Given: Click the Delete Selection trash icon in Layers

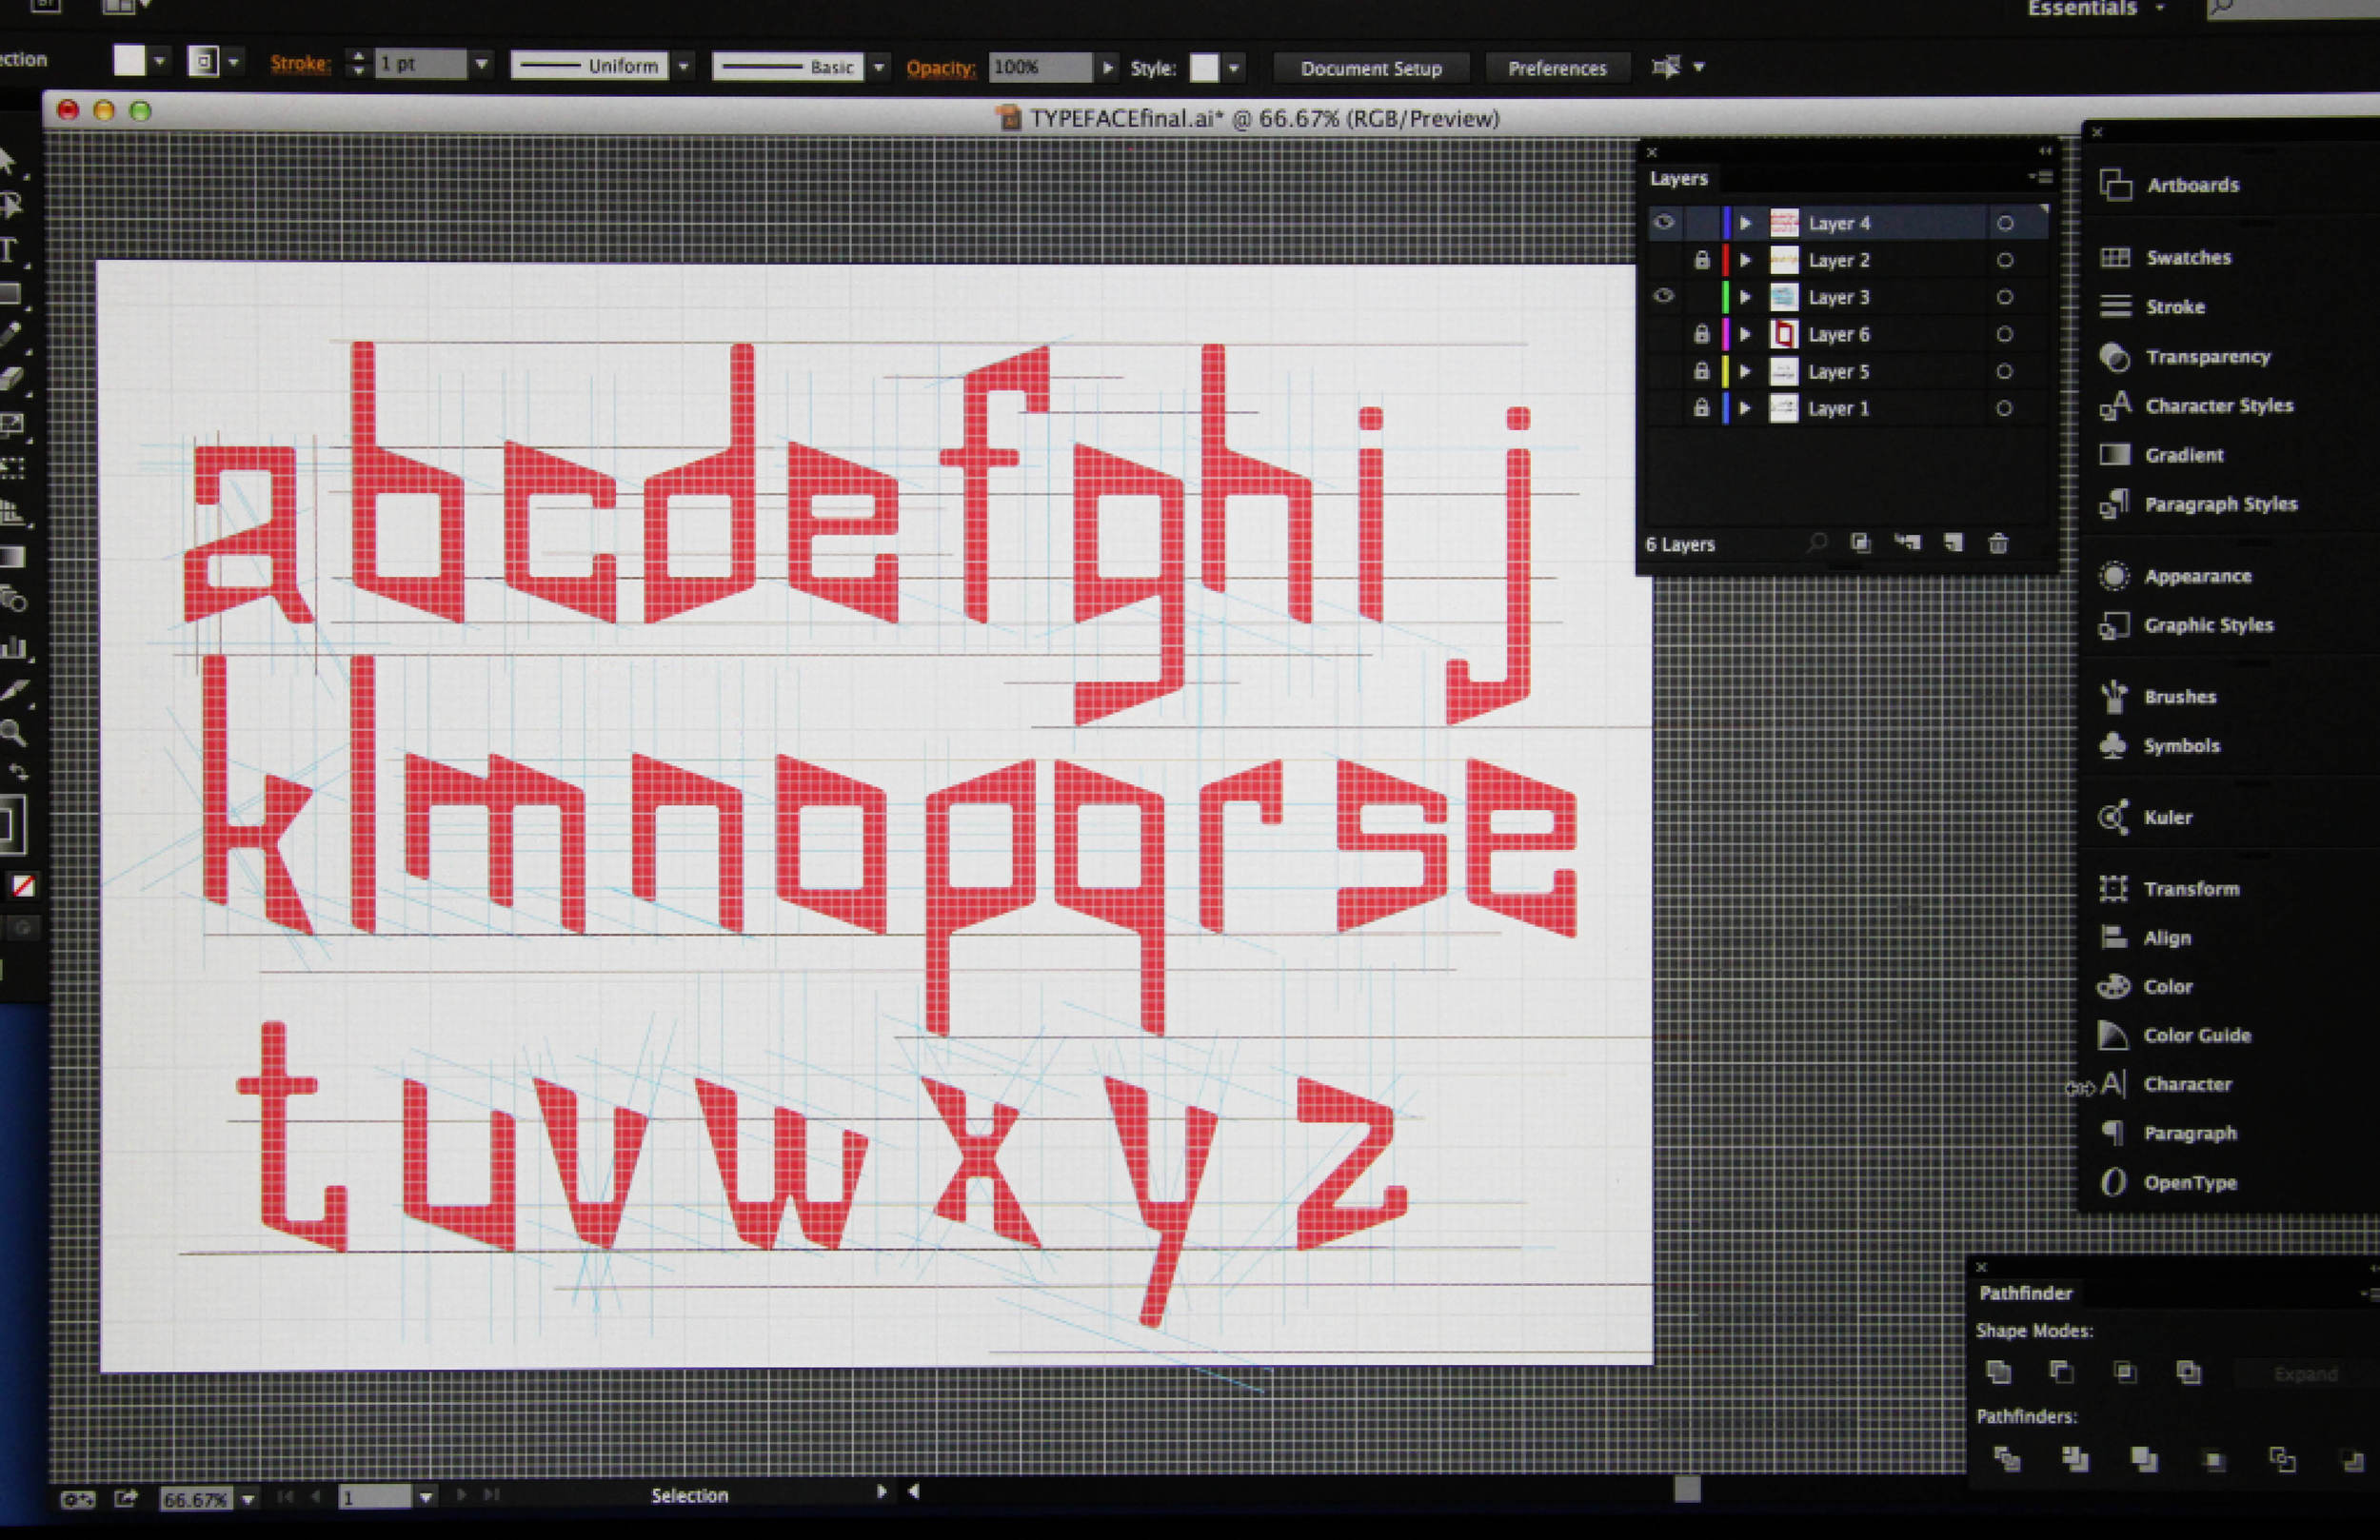Looking at the screenshot, I should pos(1998,543).
